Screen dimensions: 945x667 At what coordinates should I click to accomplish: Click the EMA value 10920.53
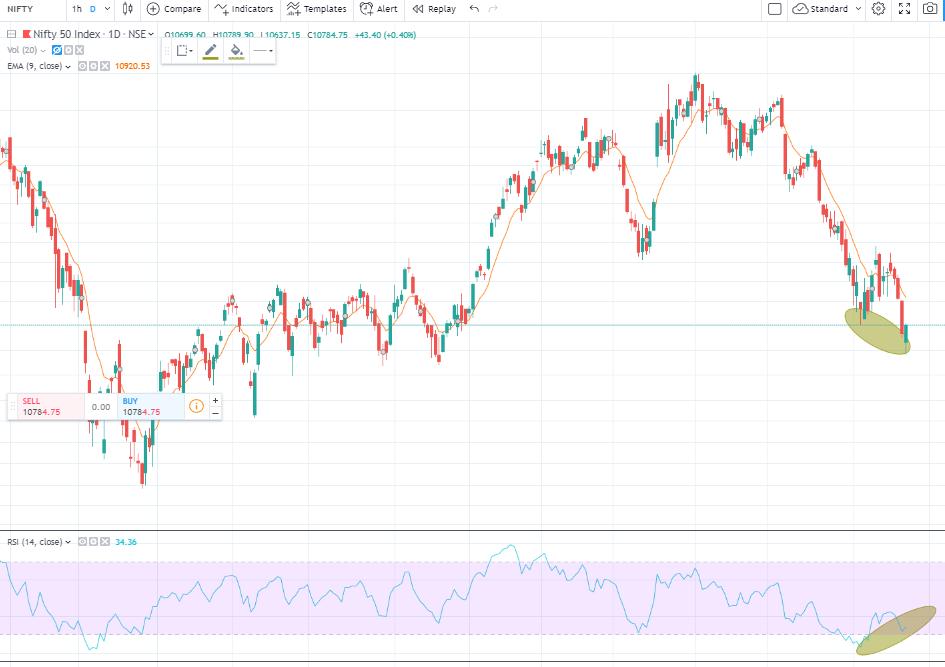click(x=133, y=66)
